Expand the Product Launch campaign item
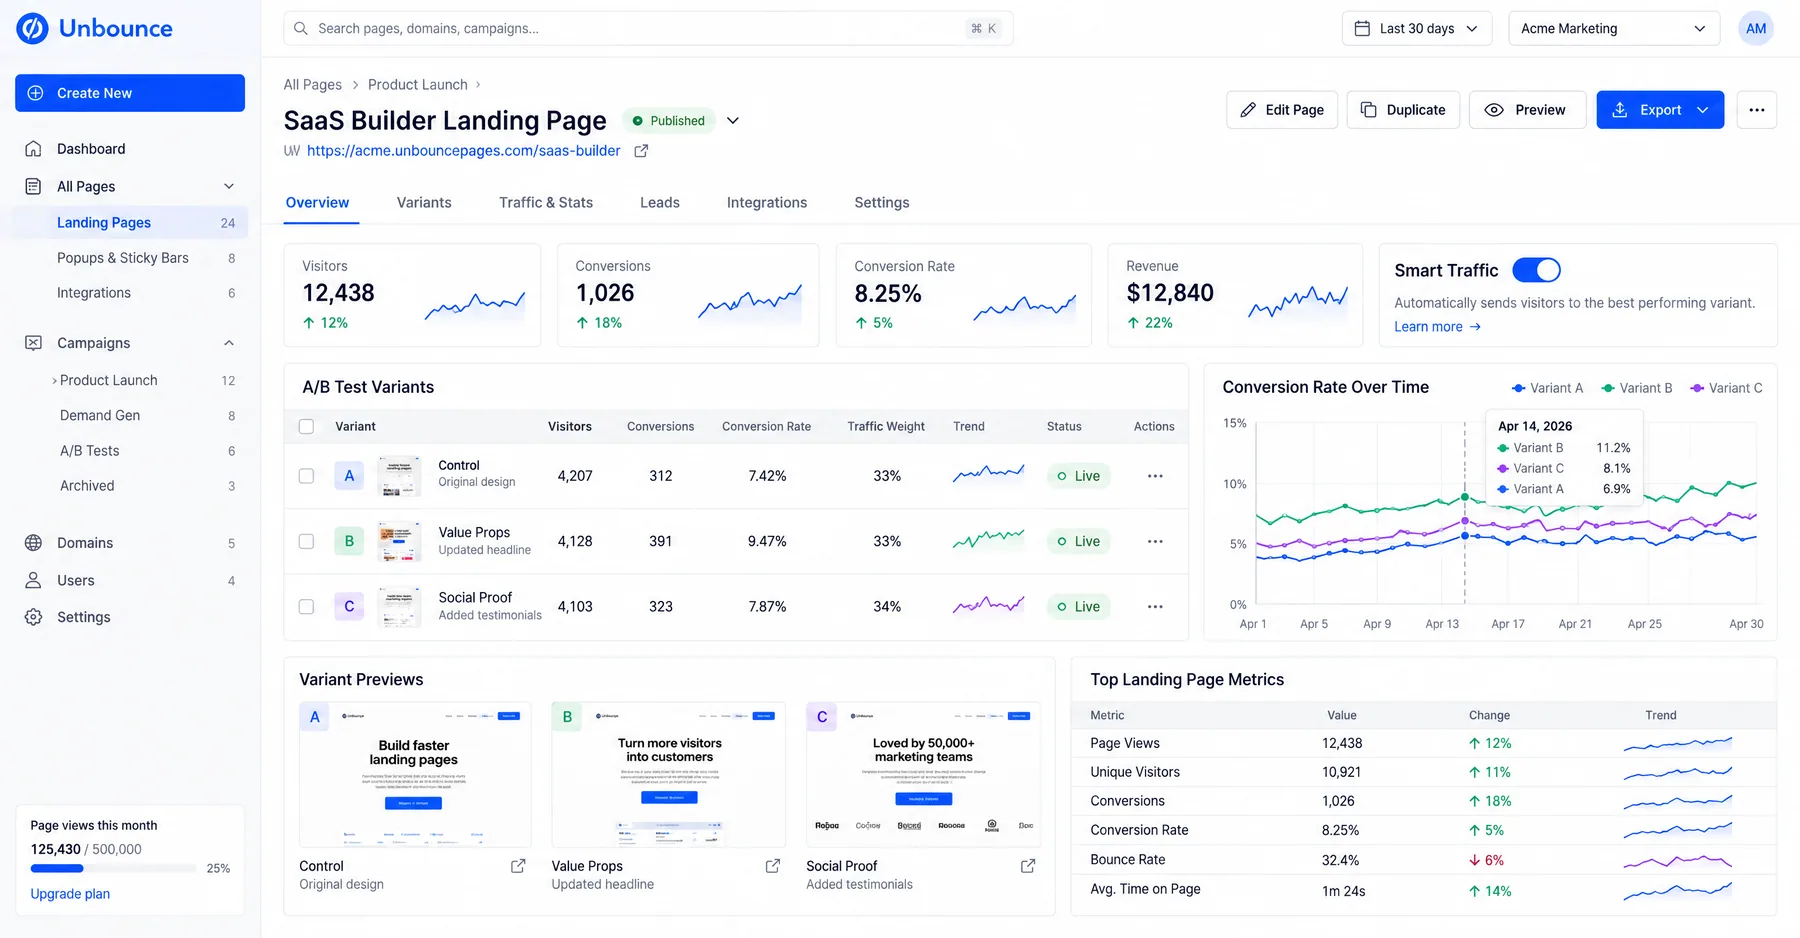This screenshot has height=938, width=1800. click(x=54, y=381)
